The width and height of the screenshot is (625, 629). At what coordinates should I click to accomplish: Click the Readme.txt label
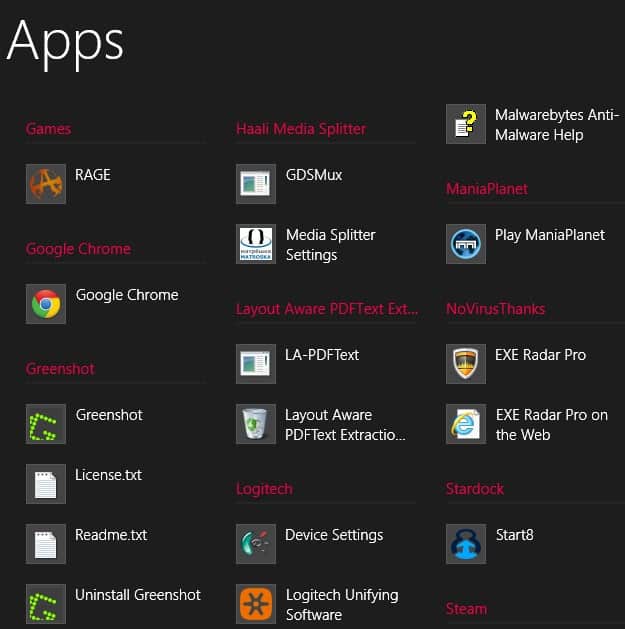(x=111, y=535)
